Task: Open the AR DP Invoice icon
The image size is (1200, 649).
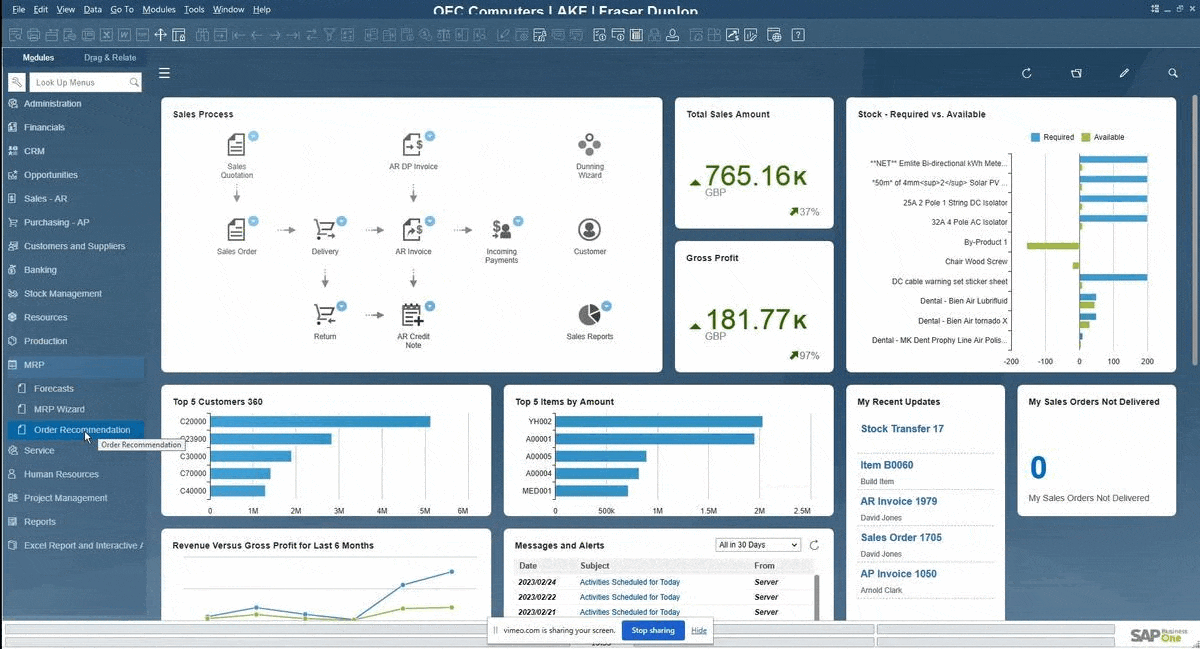Action: tap(412, 144)
